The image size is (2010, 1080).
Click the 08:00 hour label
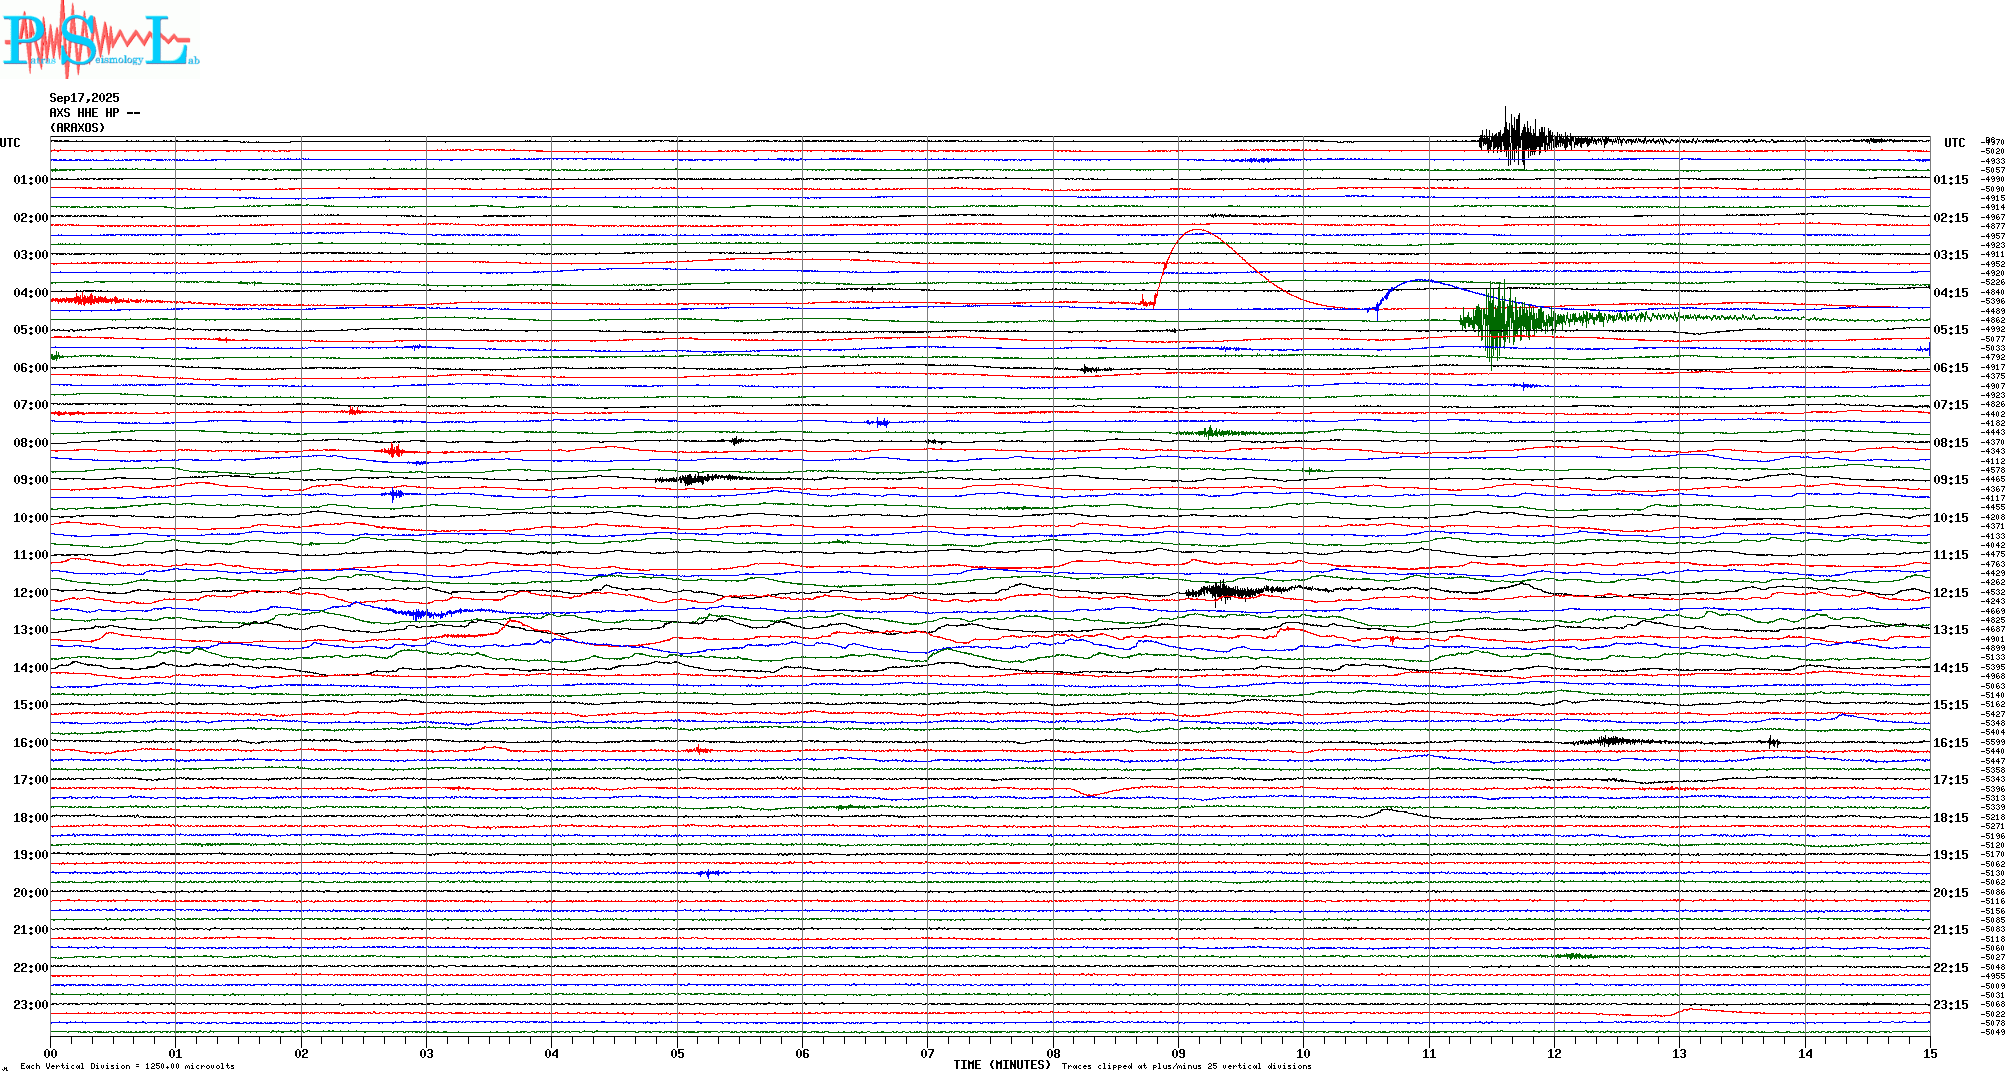(31, 443)
